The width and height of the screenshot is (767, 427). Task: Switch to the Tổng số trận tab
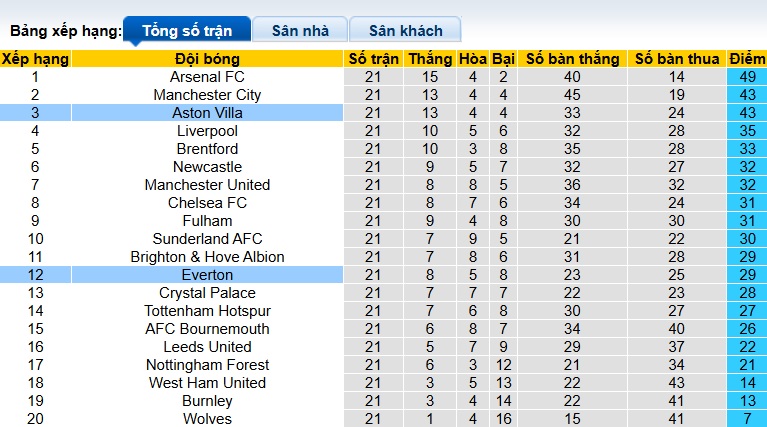[187, 30]
